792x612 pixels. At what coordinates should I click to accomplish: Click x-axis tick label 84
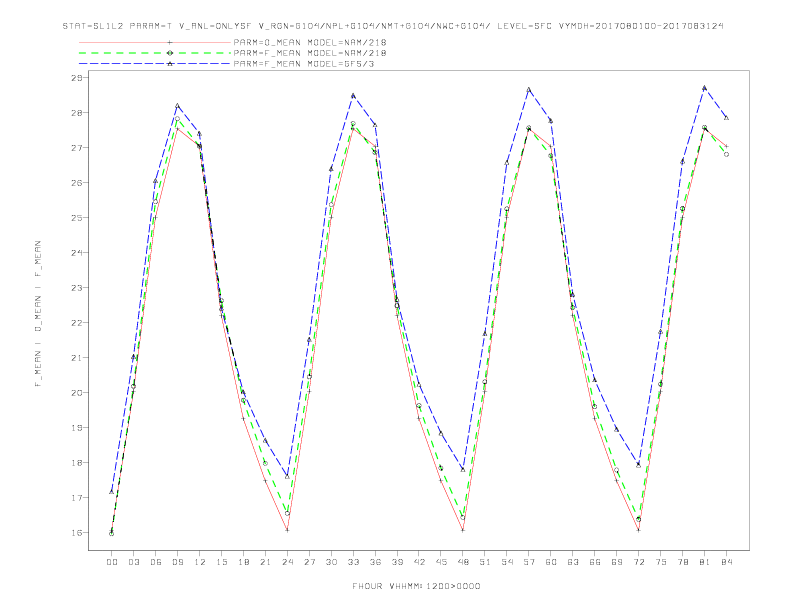(x=726, y=562)
